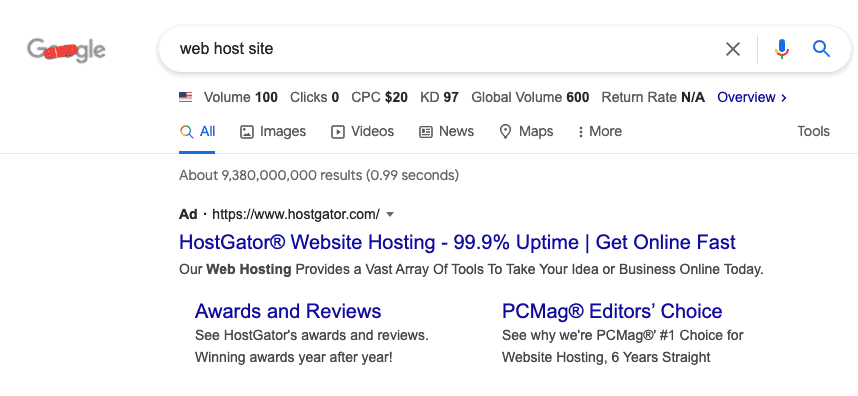Click the KD 97 metric

pyautogui.click(x=439, y=97)
